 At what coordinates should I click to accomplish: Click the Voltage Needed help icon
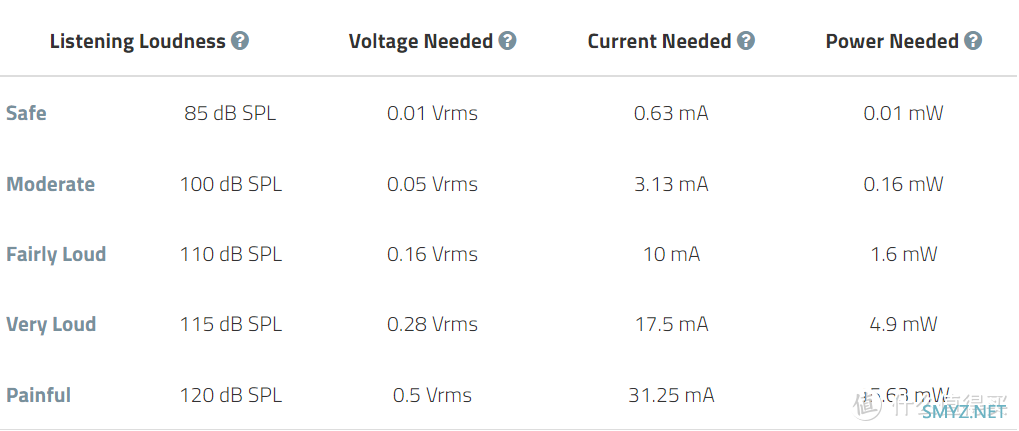click(x=508, y=42)
